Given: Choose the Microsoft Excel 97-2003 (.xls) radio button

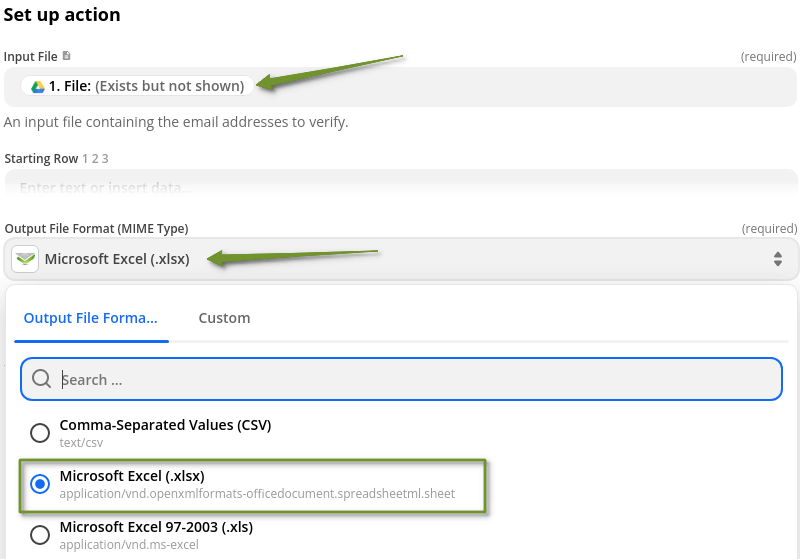Looking at the screenshot, I should pos(40,535).
